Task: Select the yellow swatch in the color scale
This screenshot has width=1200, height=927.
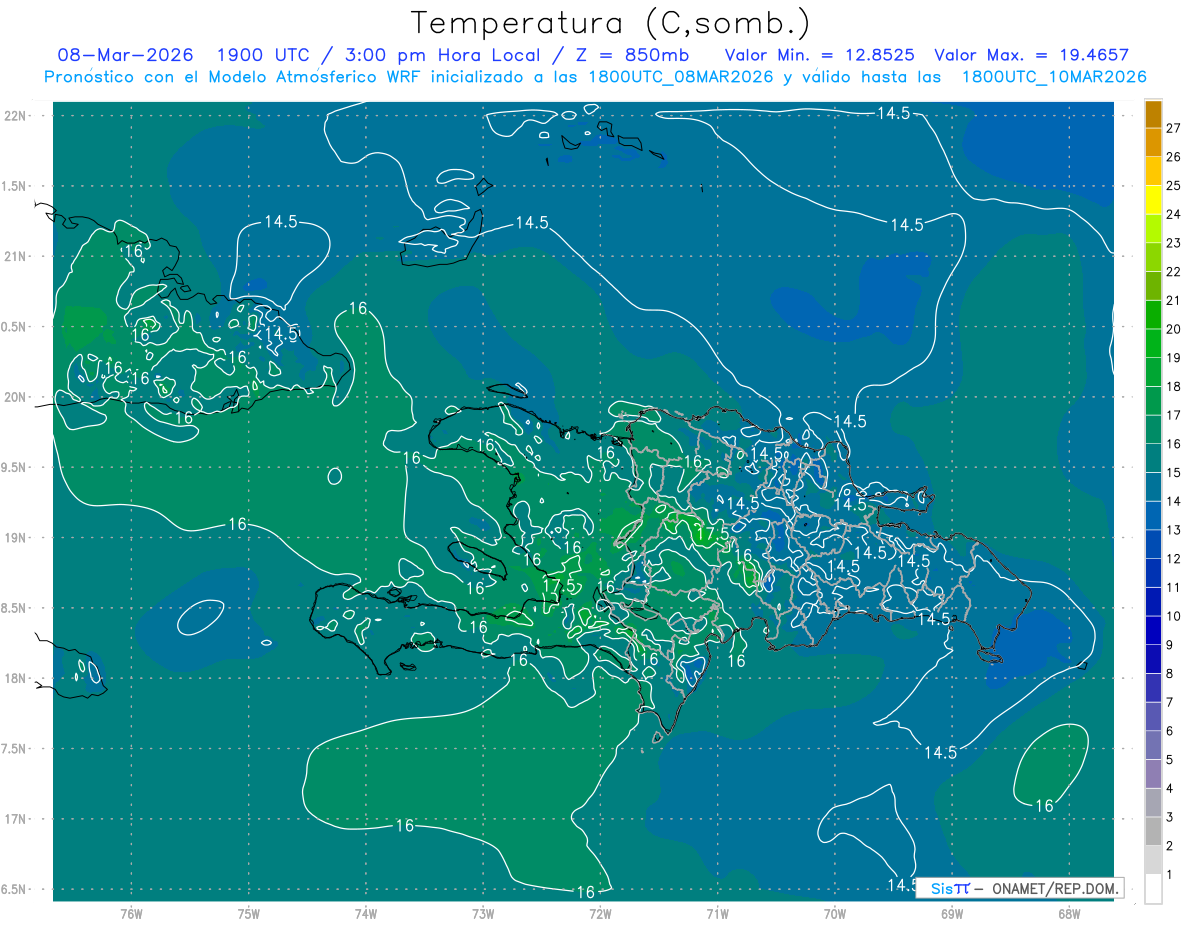Action: (x=1153, y=200)
